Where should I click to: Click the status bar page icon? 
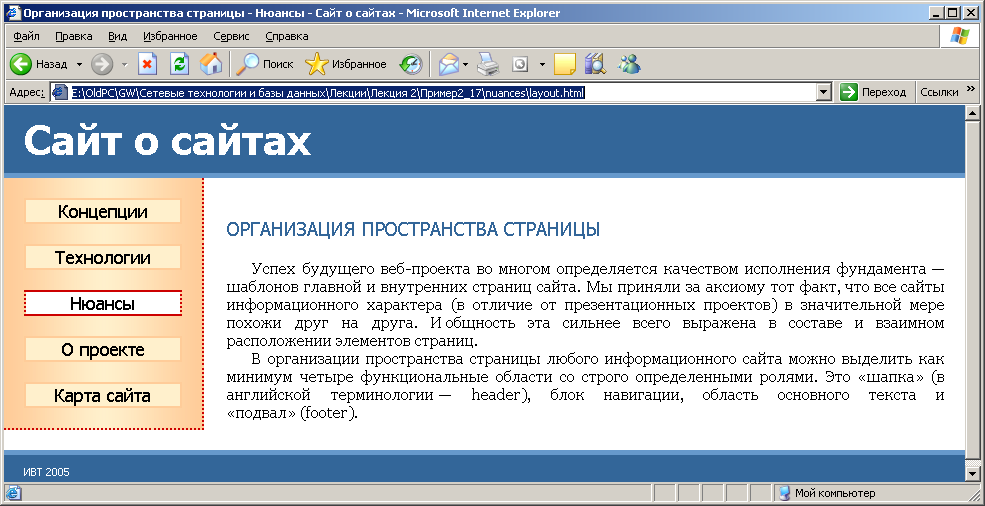pos(13,493)
